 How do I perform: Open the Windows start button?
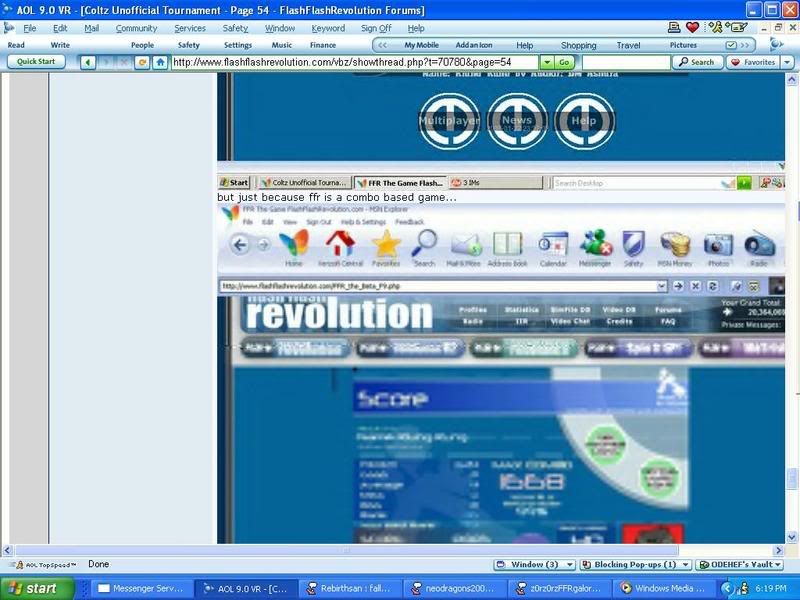click(36, 588)
